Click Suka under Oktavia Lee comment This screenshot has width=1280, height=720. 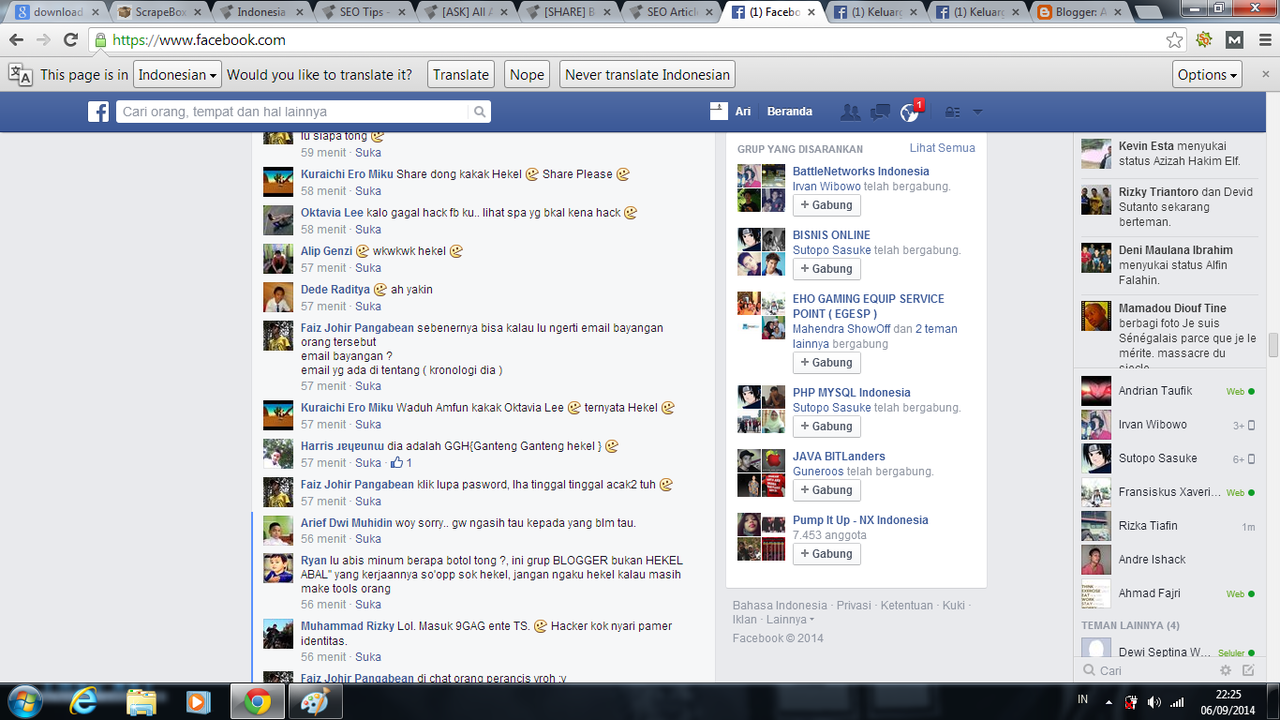click(368, 229)
